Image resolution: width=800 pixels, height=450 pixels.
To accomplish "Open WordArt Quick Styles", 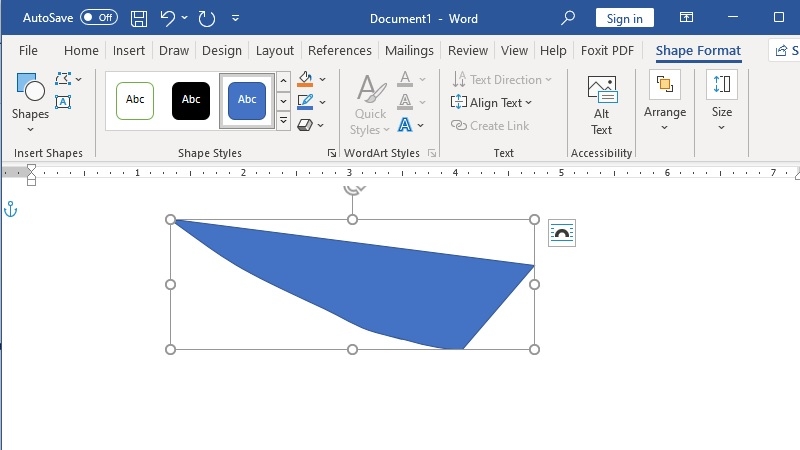I will click(371, 104).
